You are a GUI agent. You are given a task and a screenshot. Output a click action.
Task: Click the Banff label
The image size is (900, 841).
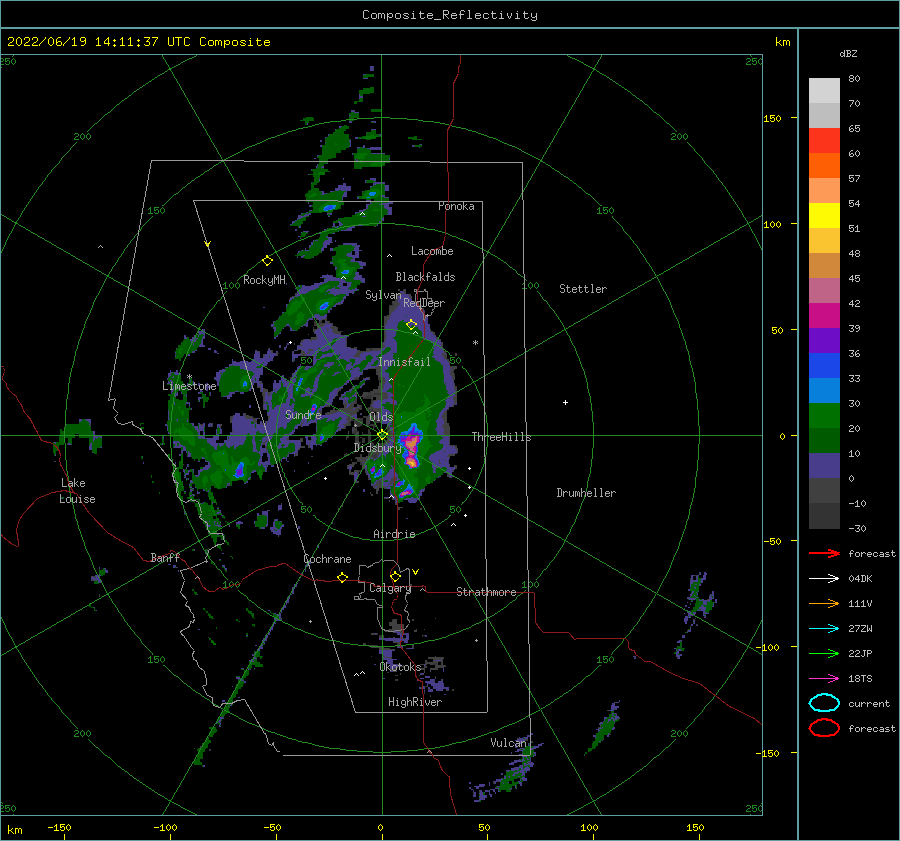[x=165, y=557]
